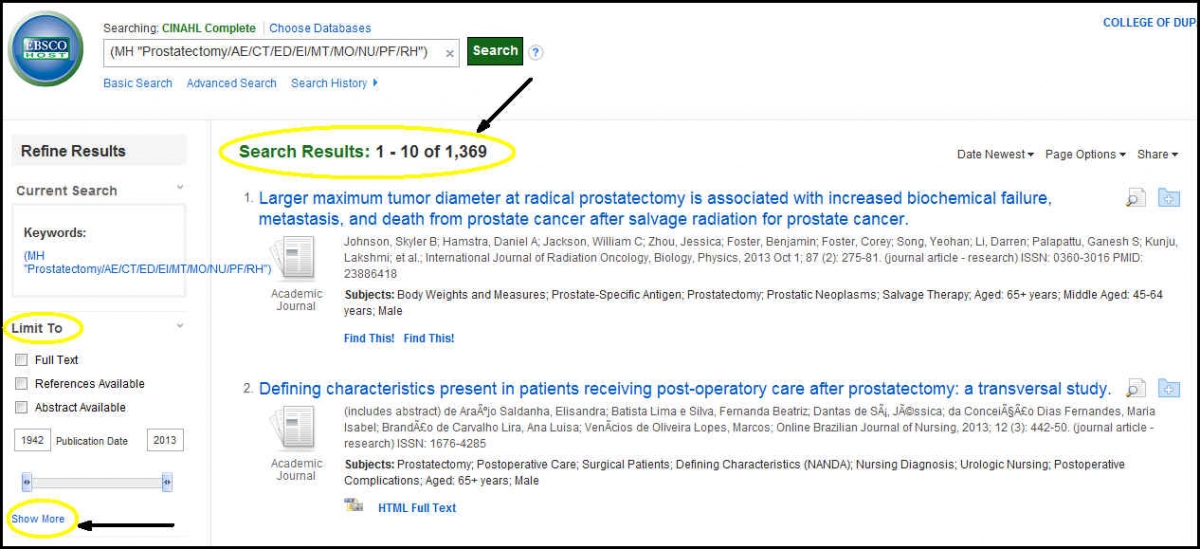1200x549 pixels.
Task: Go to Advanced Search
Action: click(x=231, y=83)
